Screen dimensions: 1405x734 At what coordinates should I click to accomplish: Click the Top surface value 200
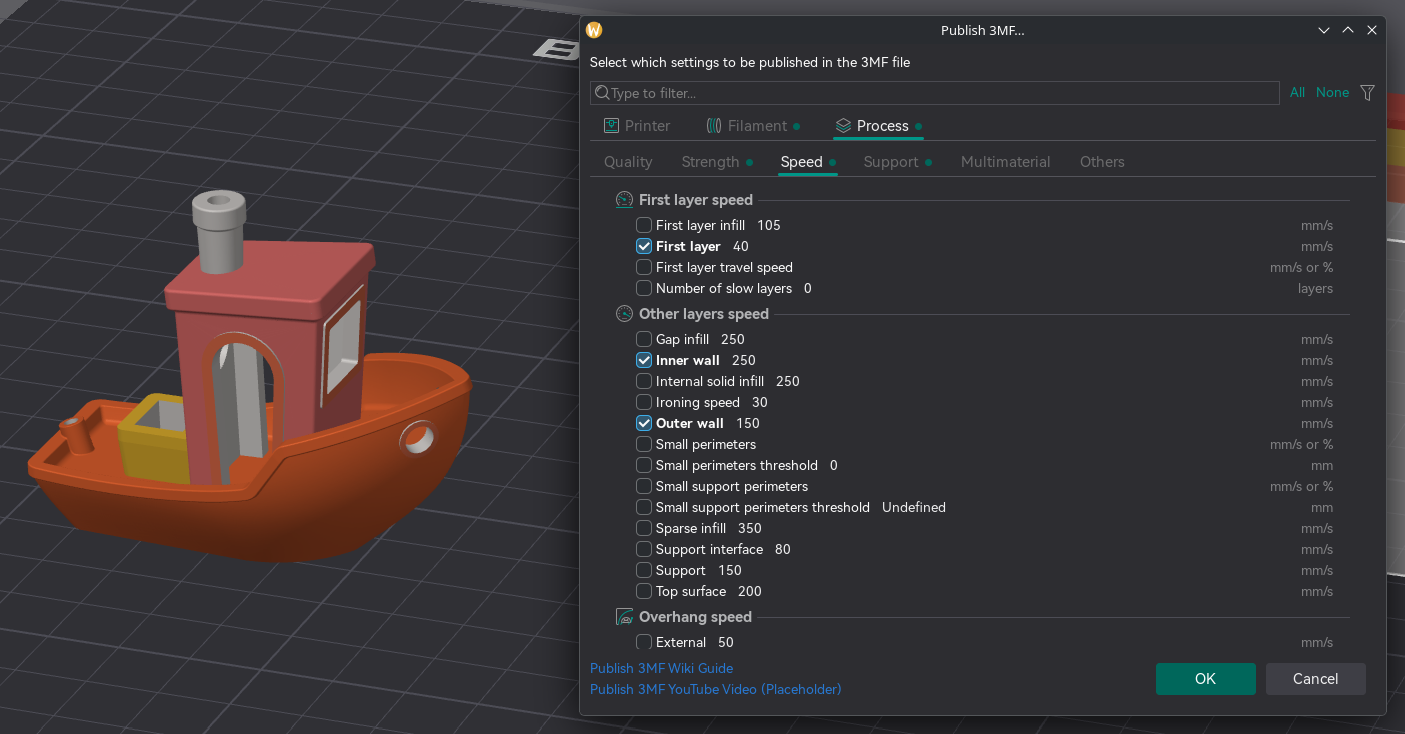click(x=750, y=591)
